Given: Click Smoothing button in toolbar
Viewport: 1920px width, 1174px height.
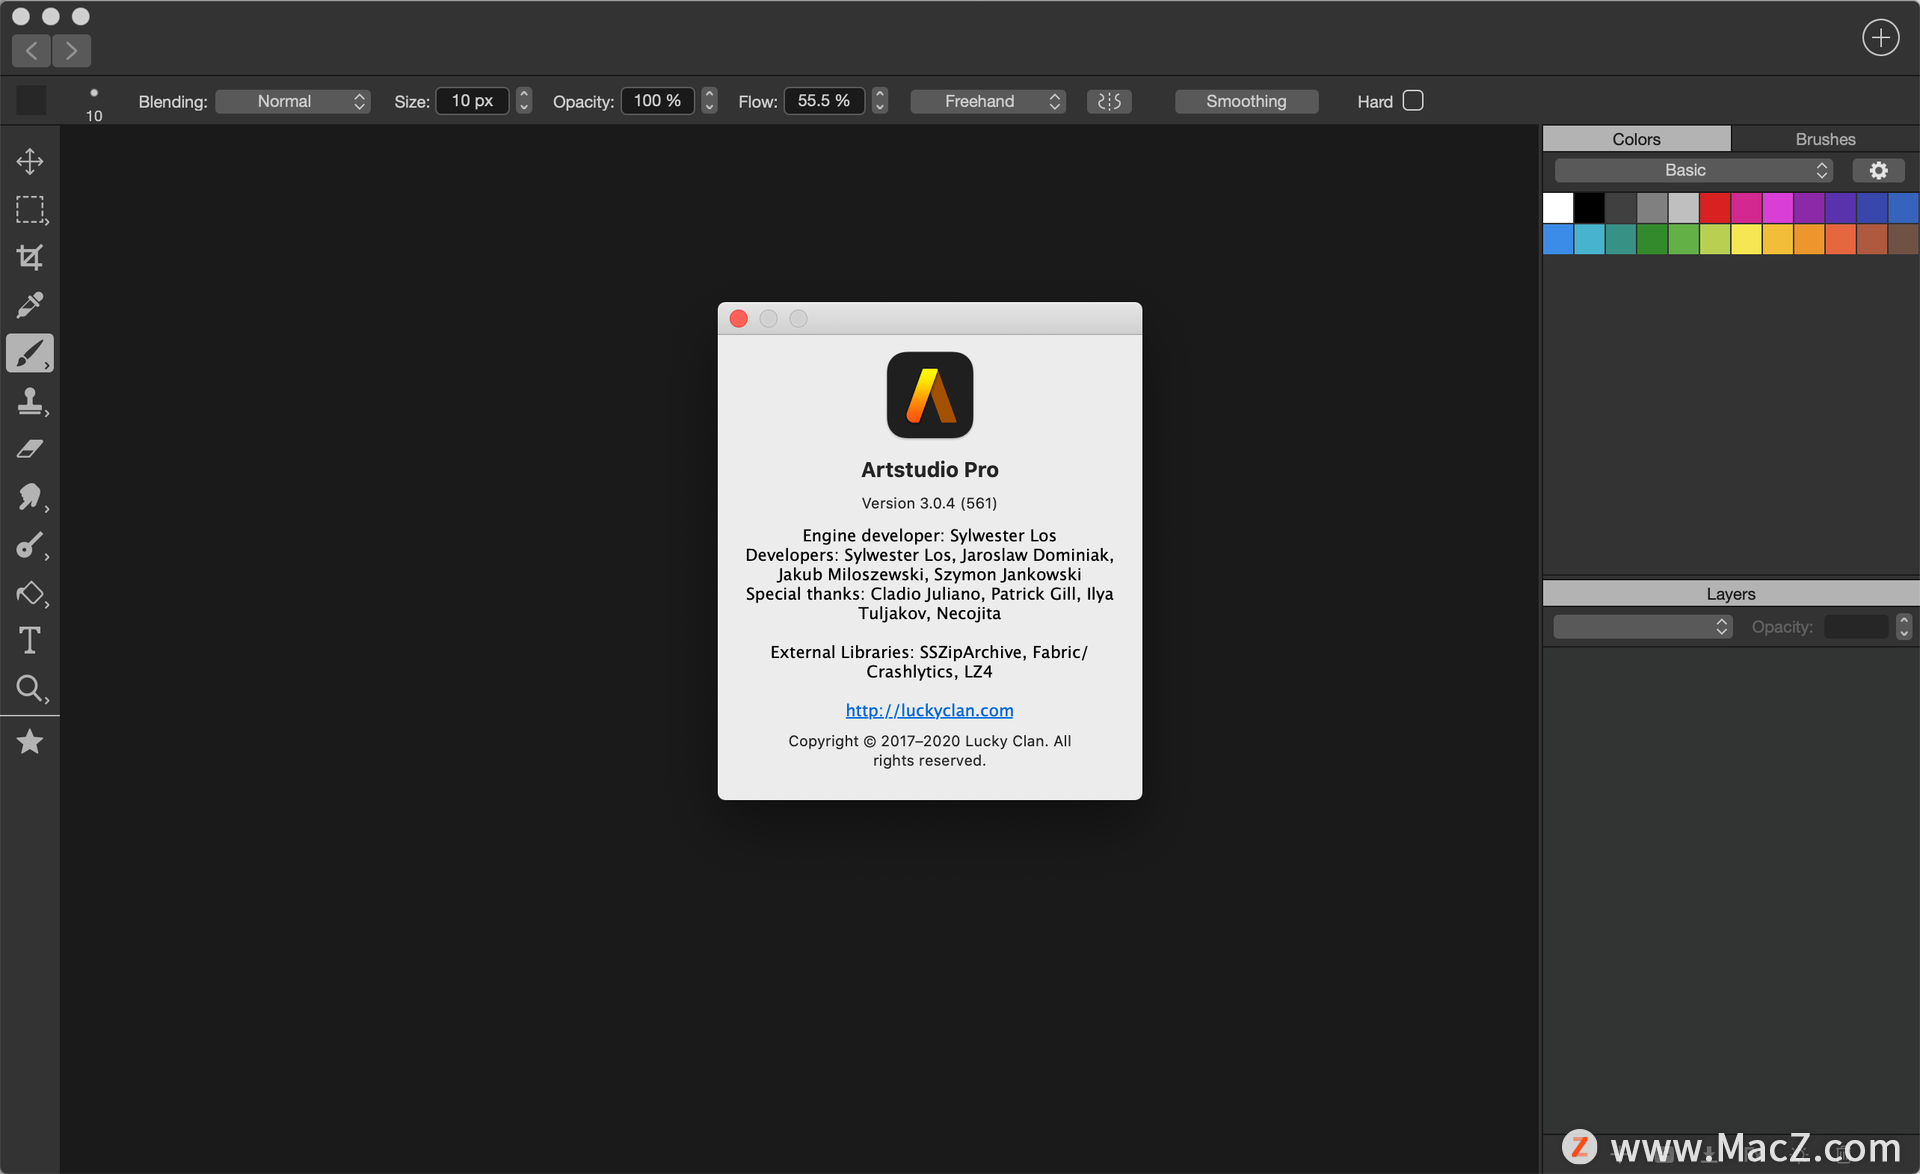Looking at the screenshot, I should point(1244,100).
